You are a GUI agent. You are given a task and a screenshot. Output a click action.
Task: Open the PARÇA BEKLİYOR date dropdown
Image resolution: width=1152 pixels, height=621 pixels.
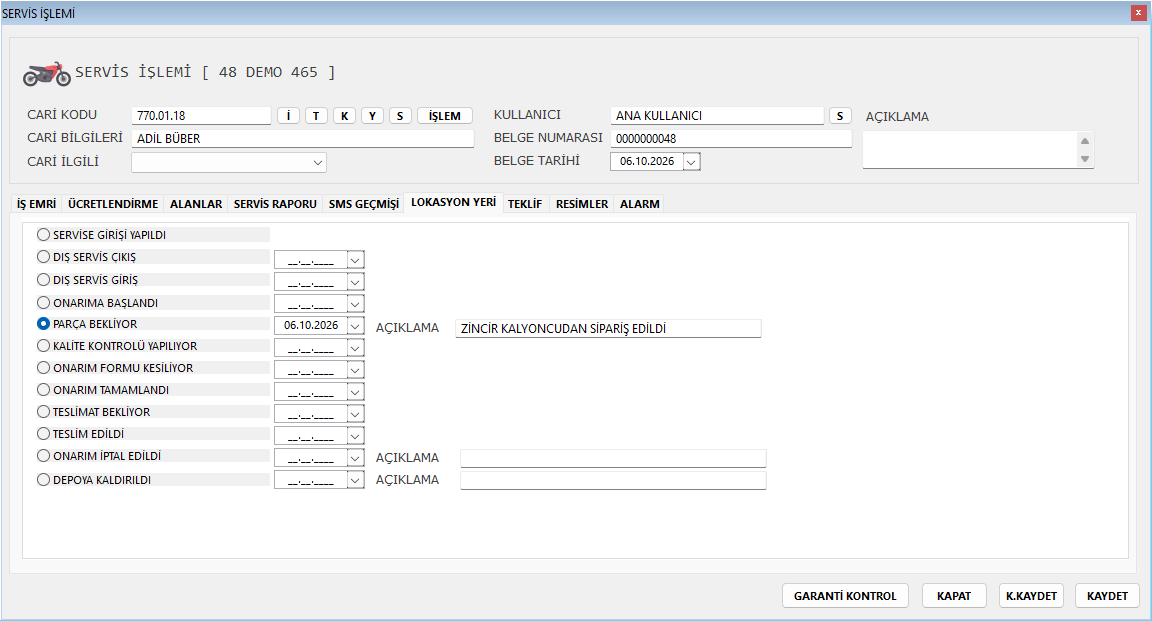[x=355, y=326]
